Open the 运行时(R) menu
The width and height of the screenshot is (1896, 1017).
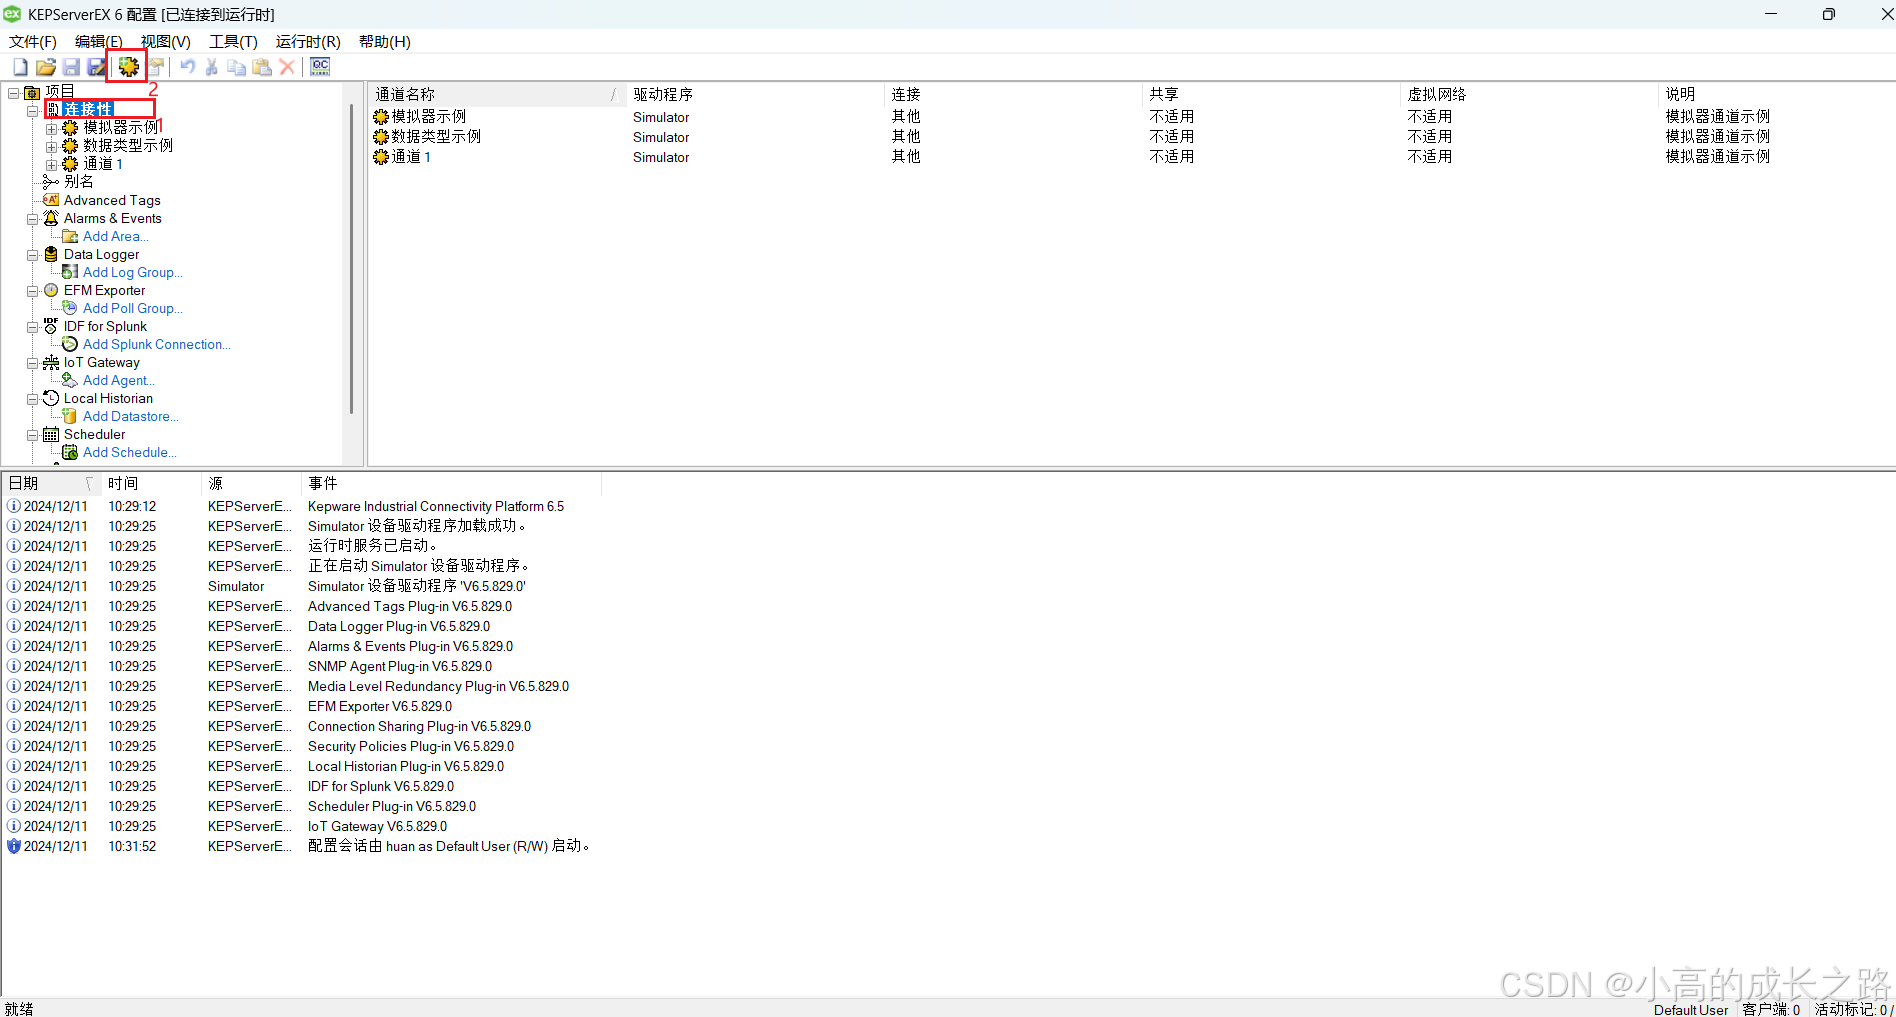[x=308, y=41]
